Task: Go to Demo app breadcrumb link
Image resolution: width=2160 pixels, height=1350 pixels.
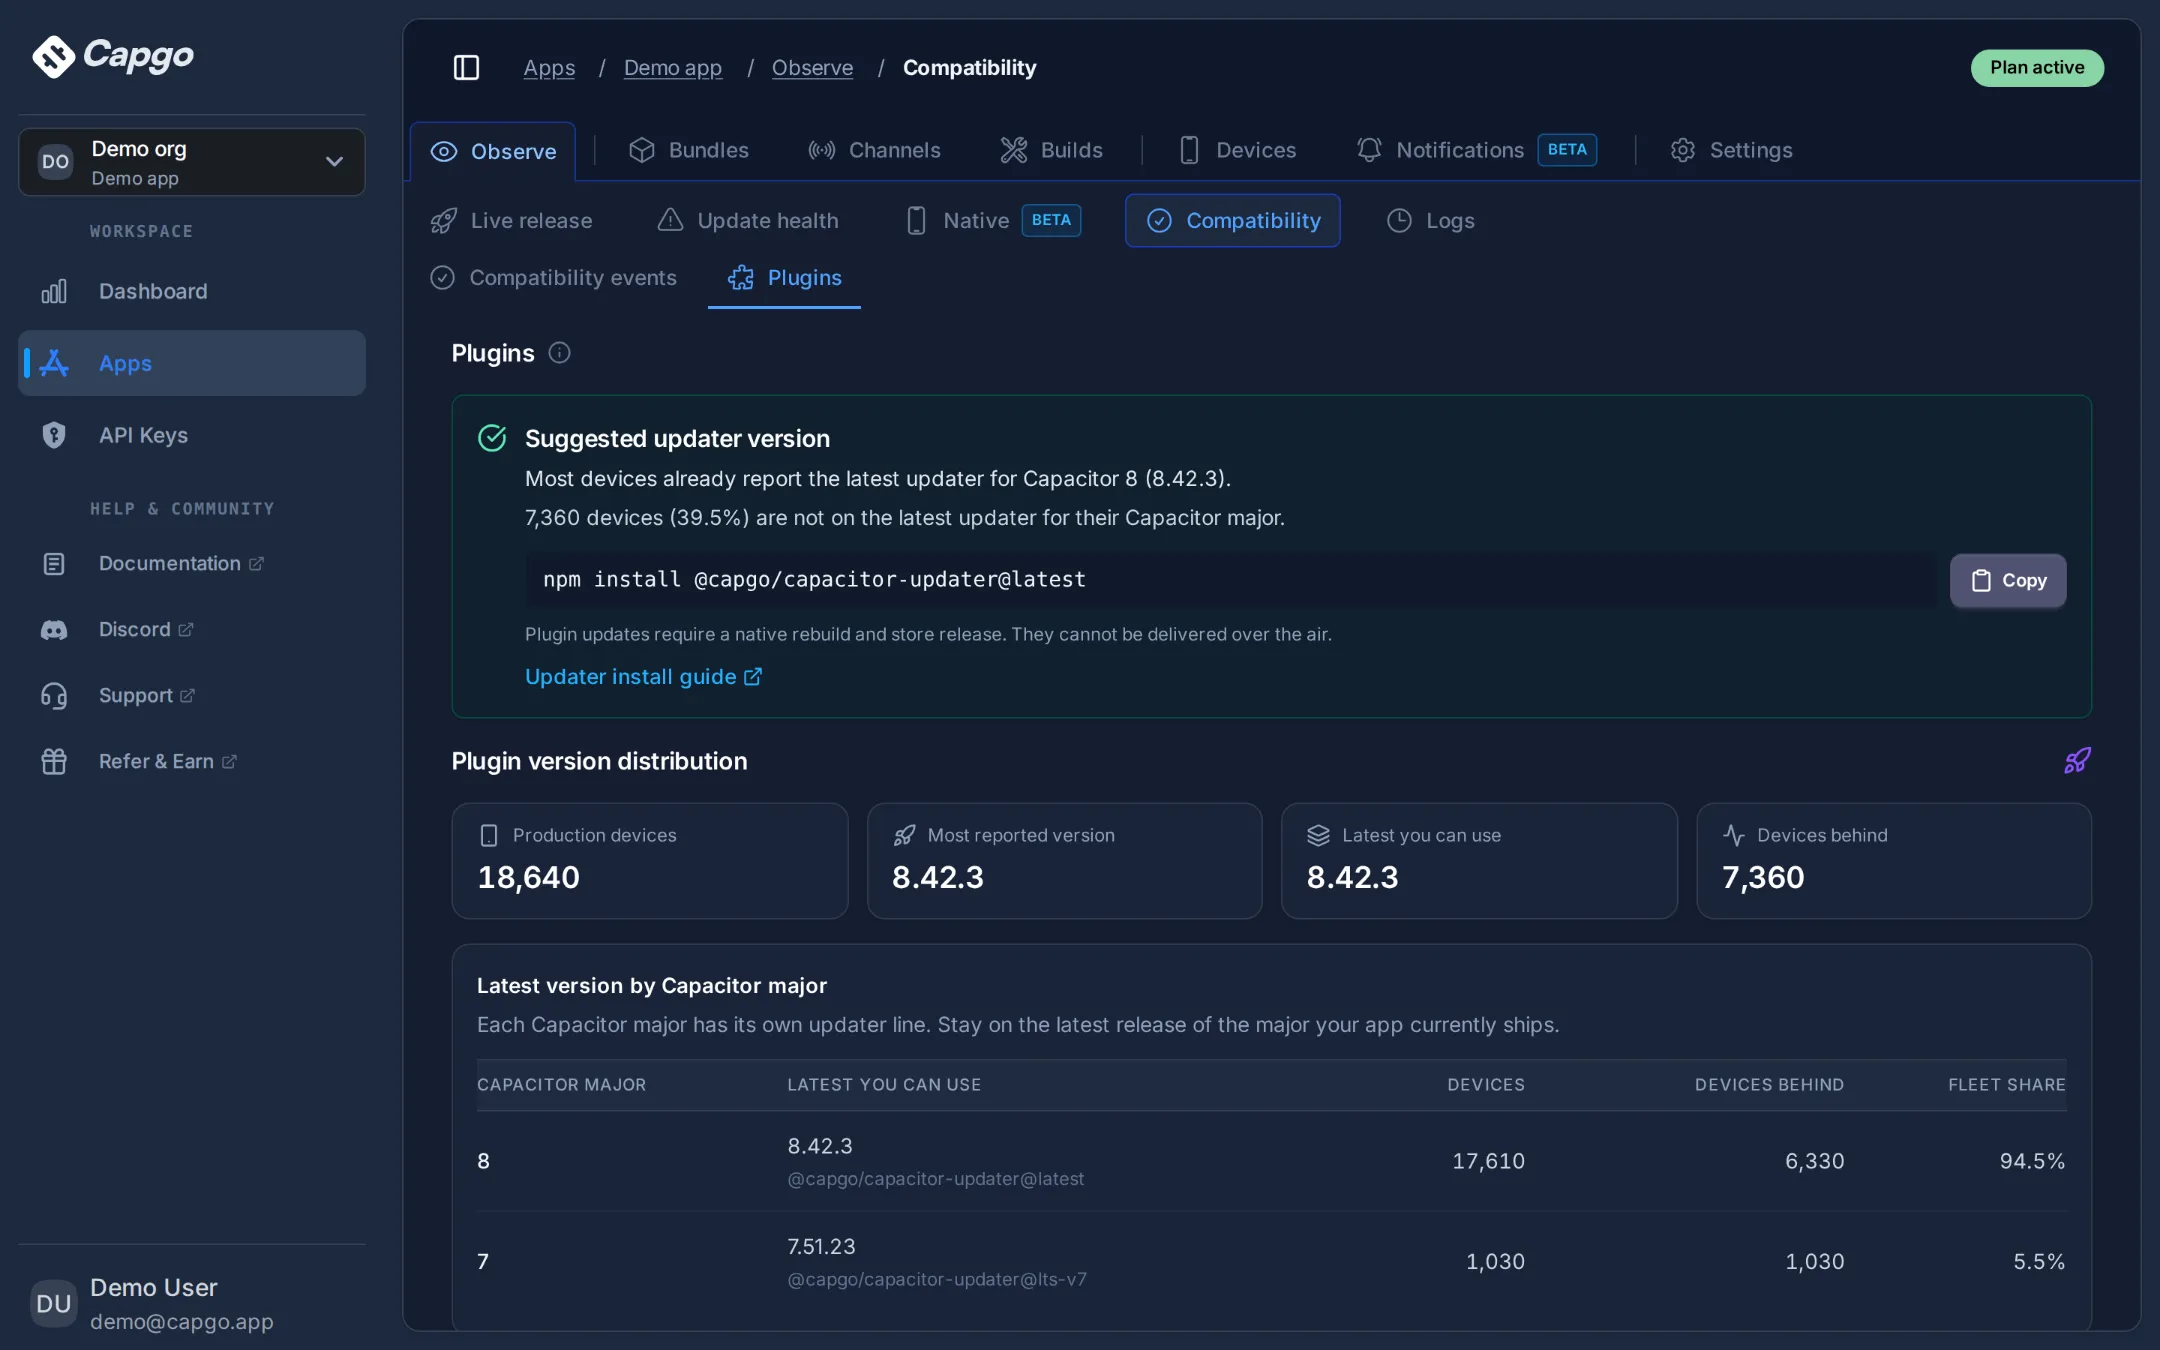Action: pos(673,68)
